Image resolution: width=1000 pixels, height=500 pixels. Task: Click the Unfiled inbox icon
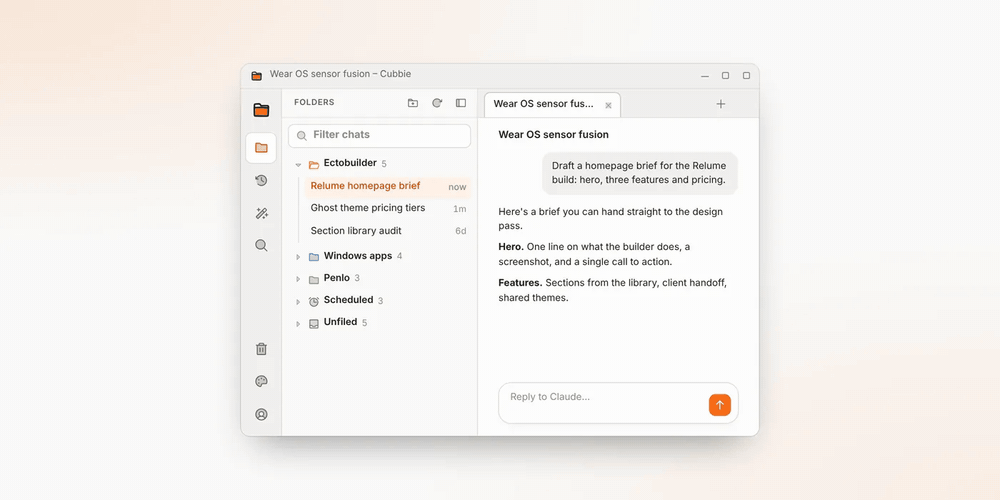[314, 323]
